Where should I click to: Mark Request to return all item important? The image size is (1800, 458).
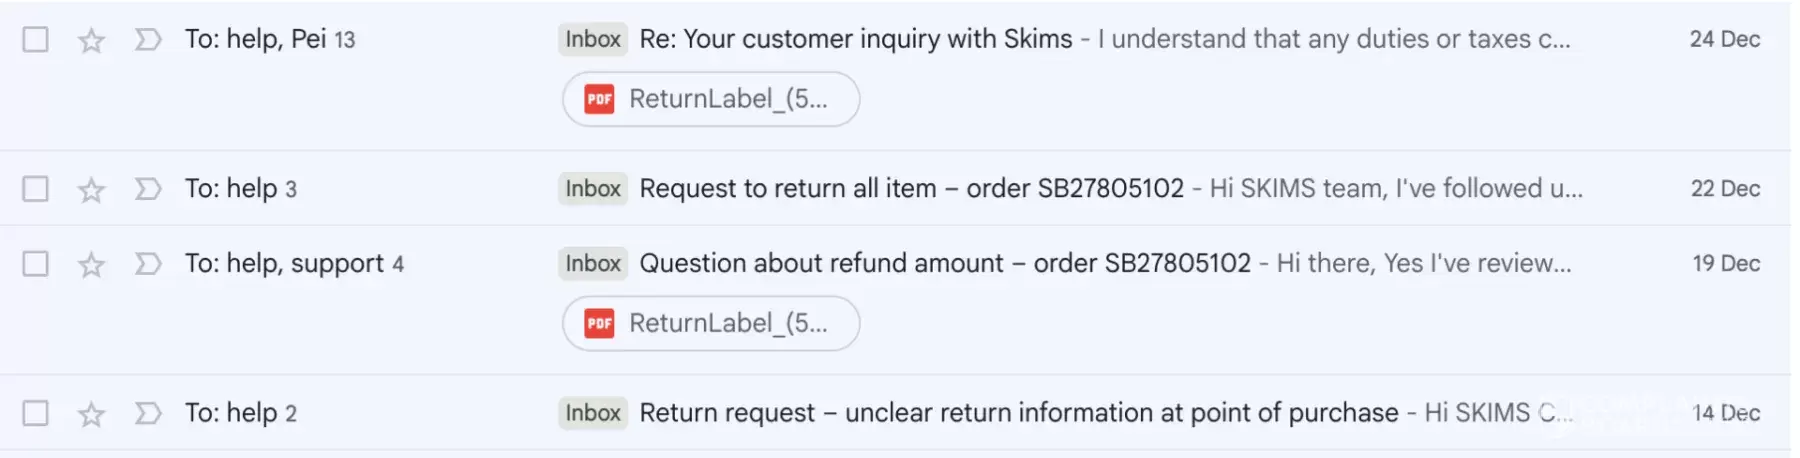click(148, 189)
